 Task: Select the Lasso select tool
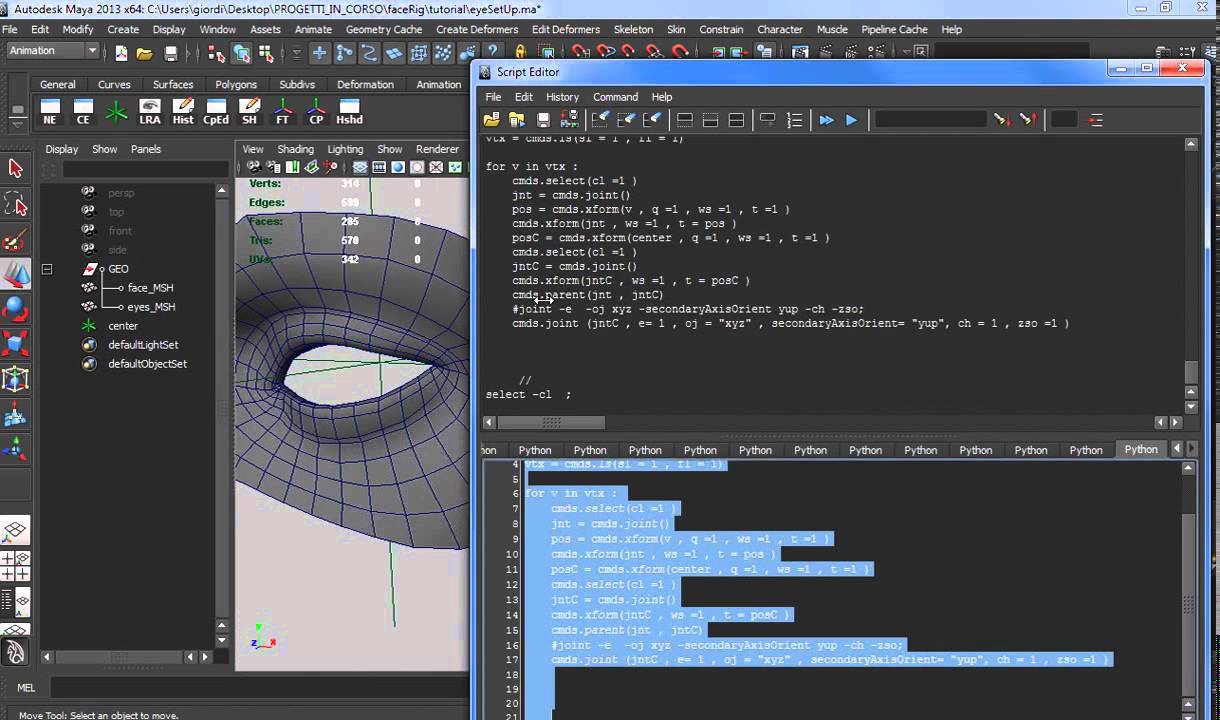pos(15,204)
